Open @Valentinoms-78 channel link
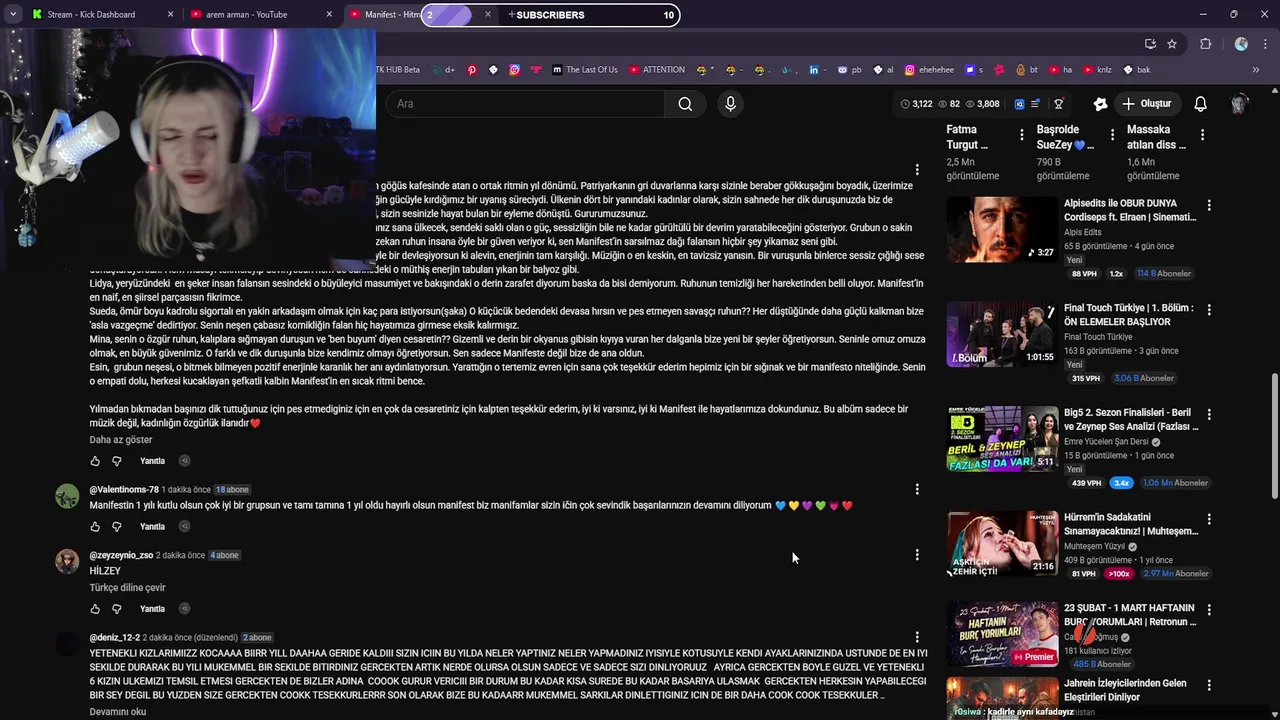 tap(124, 490)
